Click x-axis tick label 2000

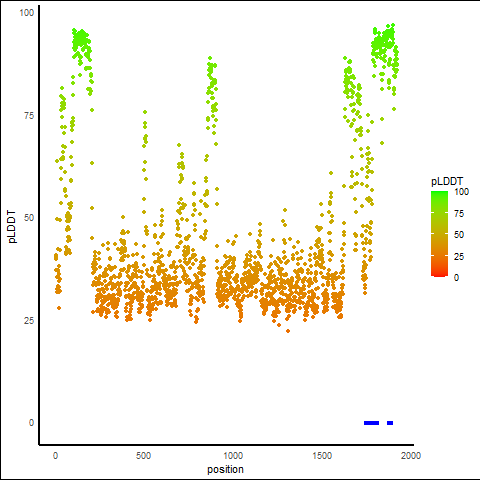[411, 456]
